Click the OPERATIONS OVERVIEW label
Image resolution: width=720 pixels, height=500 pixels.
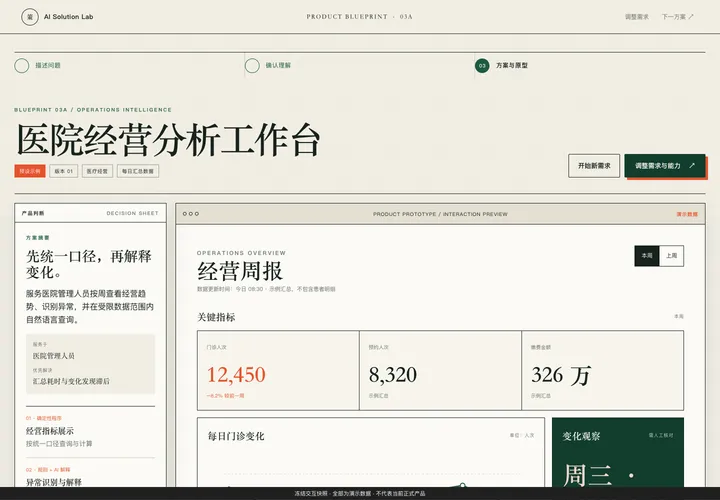241,253
